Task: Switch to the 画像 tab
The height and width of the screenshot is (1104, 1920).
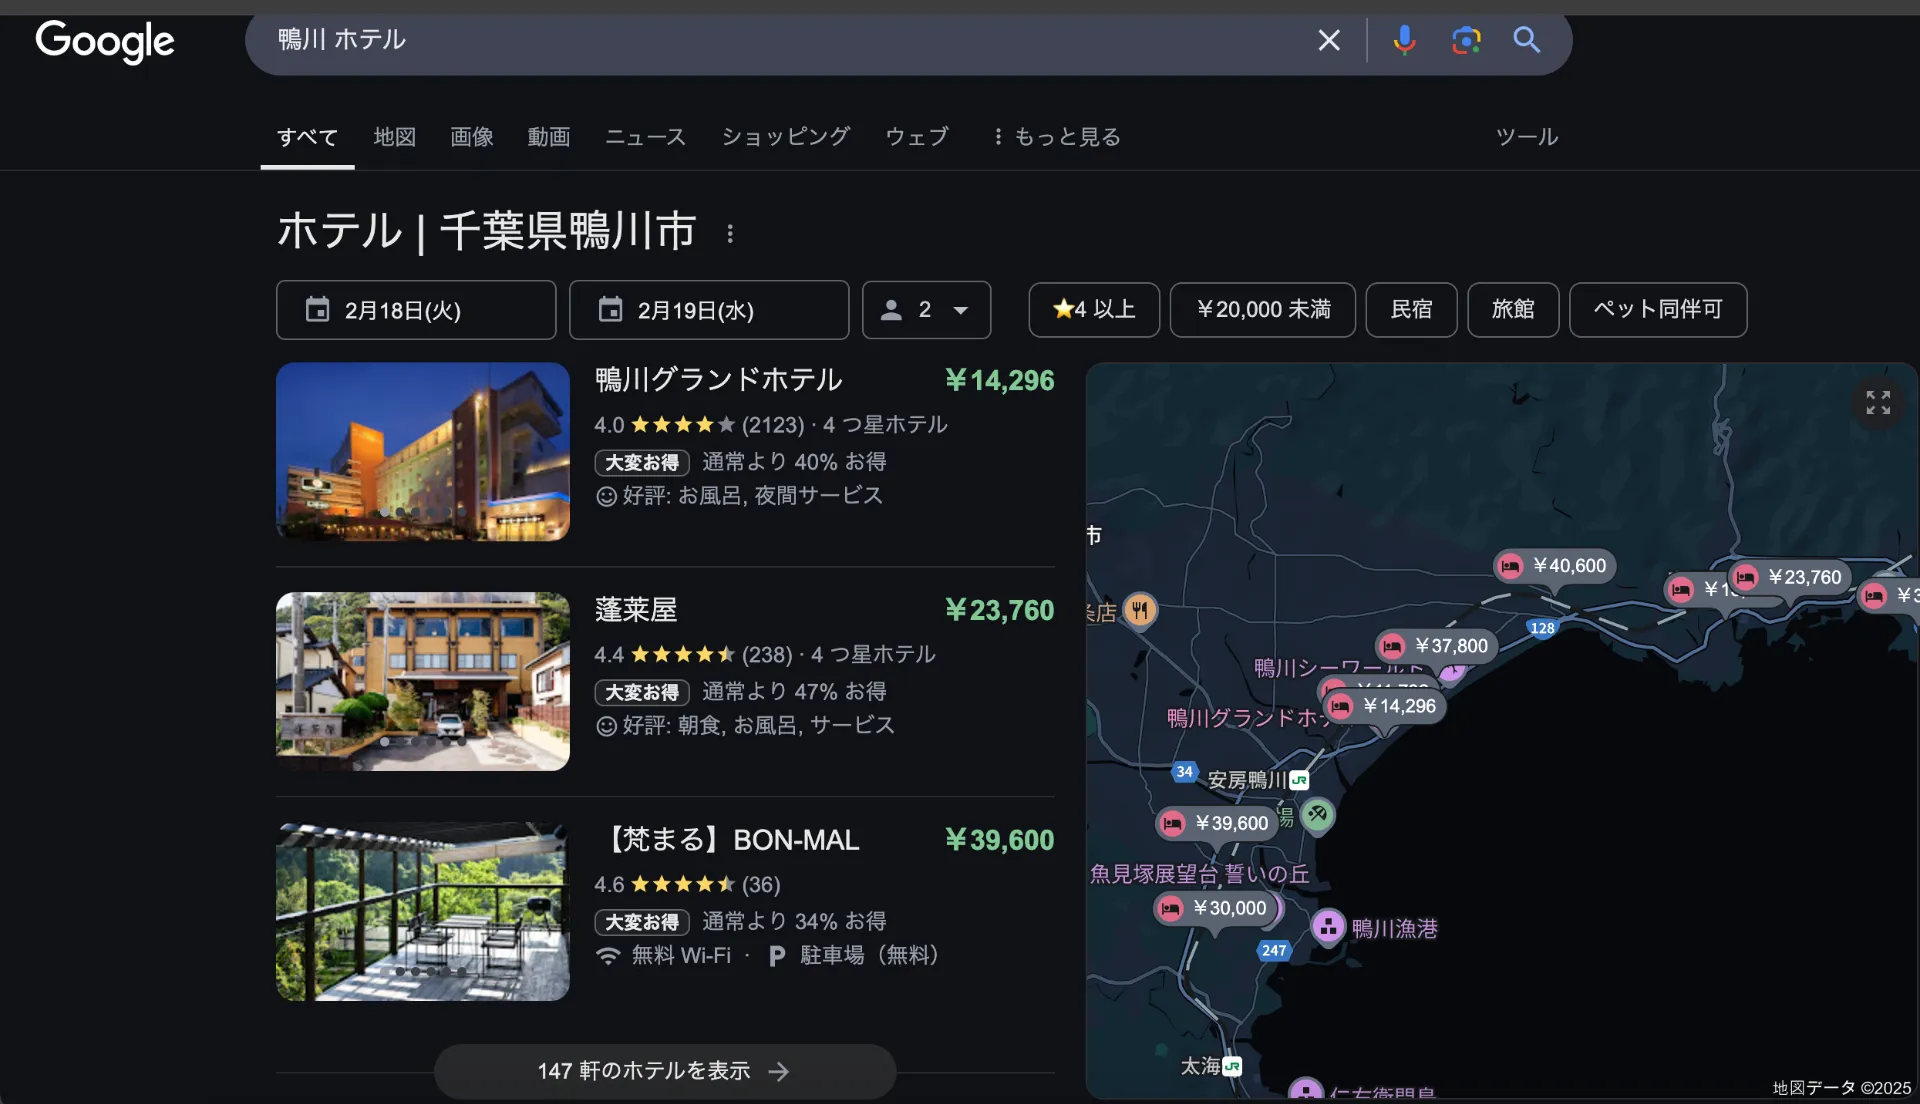Action: click(471, 137)
